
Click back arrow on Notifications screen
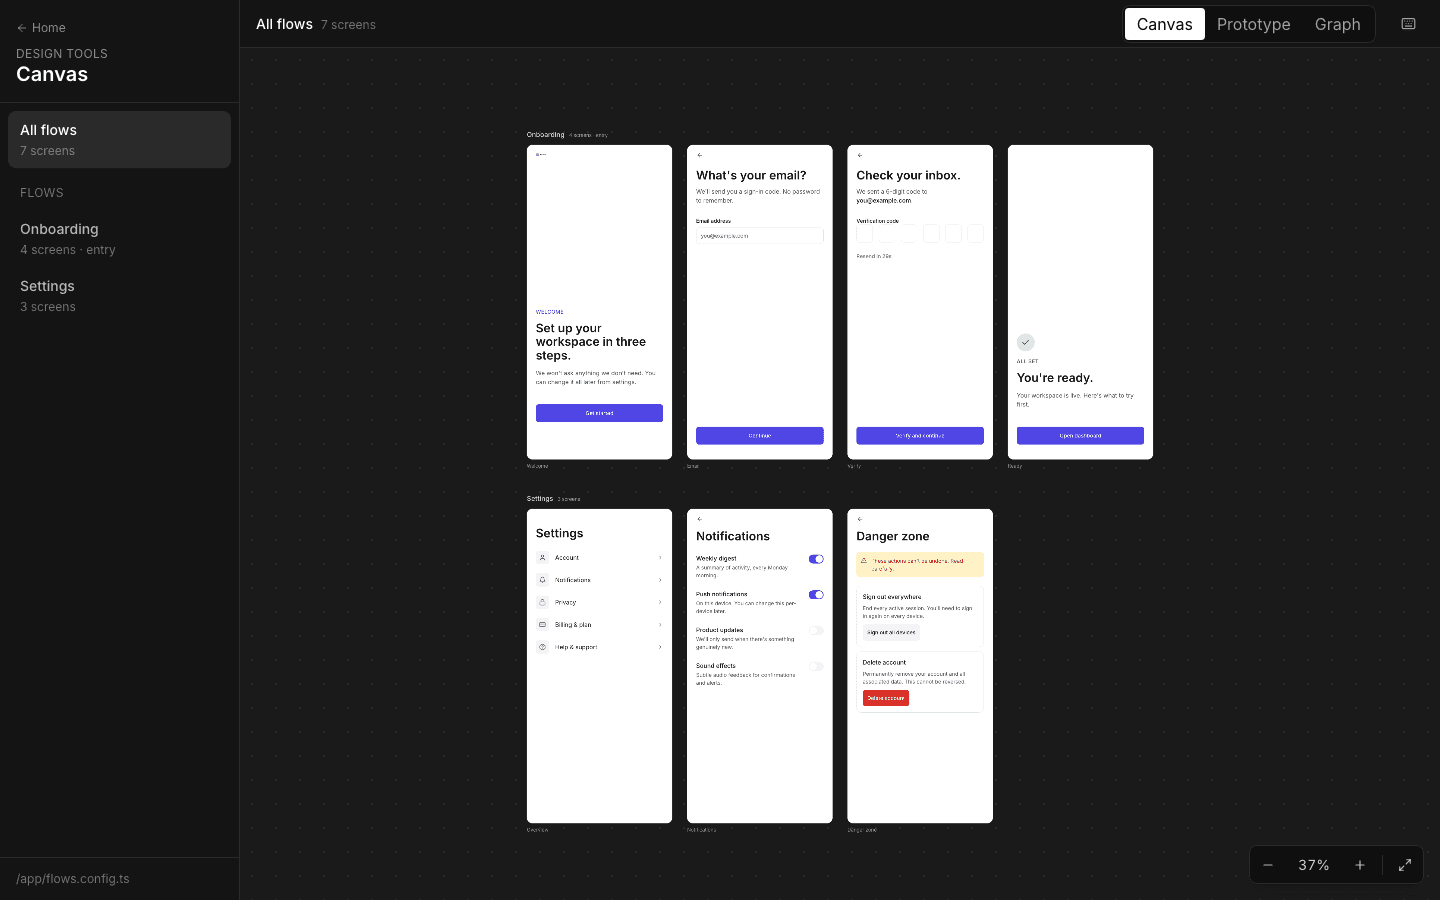click(x=700, y=519)
